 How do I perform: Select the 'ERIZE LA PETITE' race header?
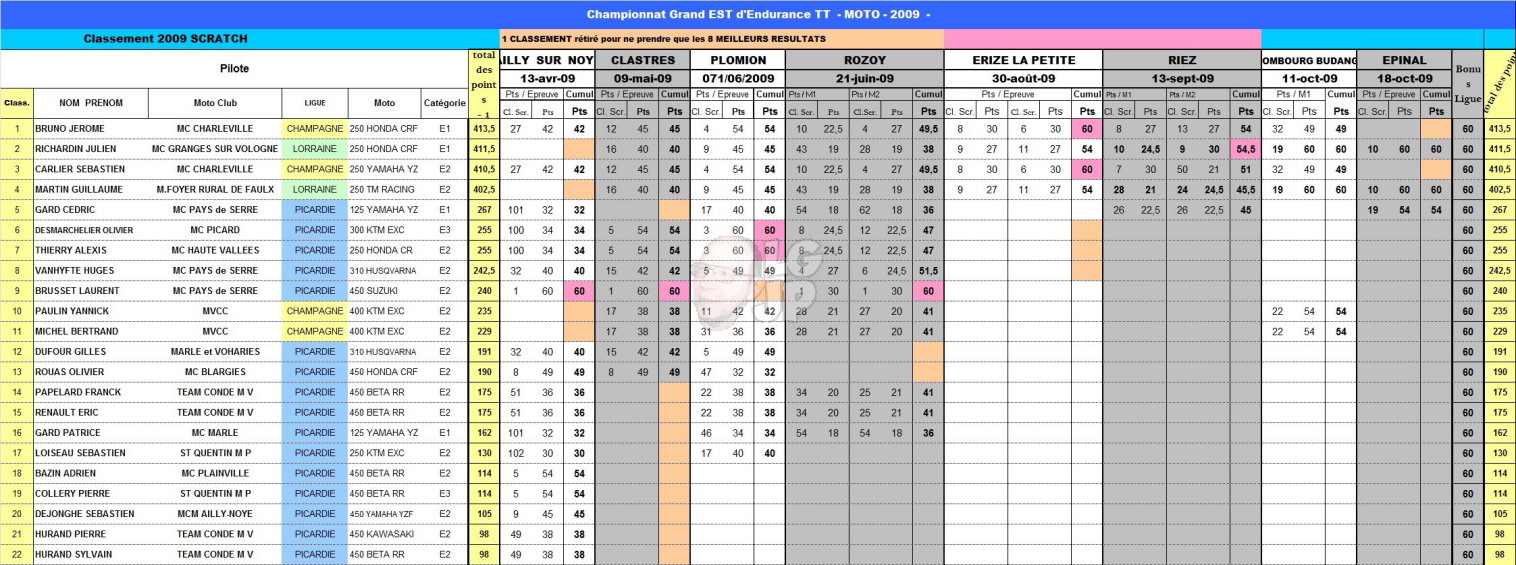(x=1023, y=60)
